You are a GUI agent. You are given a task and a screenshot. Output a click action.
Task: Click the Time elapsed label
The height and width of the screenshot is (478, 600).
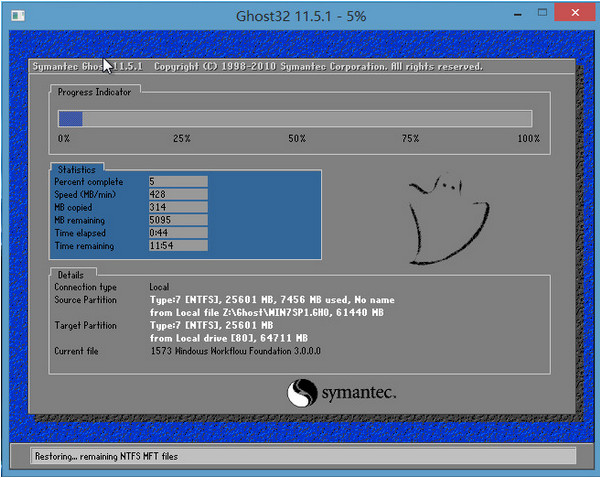pos(80,233)
